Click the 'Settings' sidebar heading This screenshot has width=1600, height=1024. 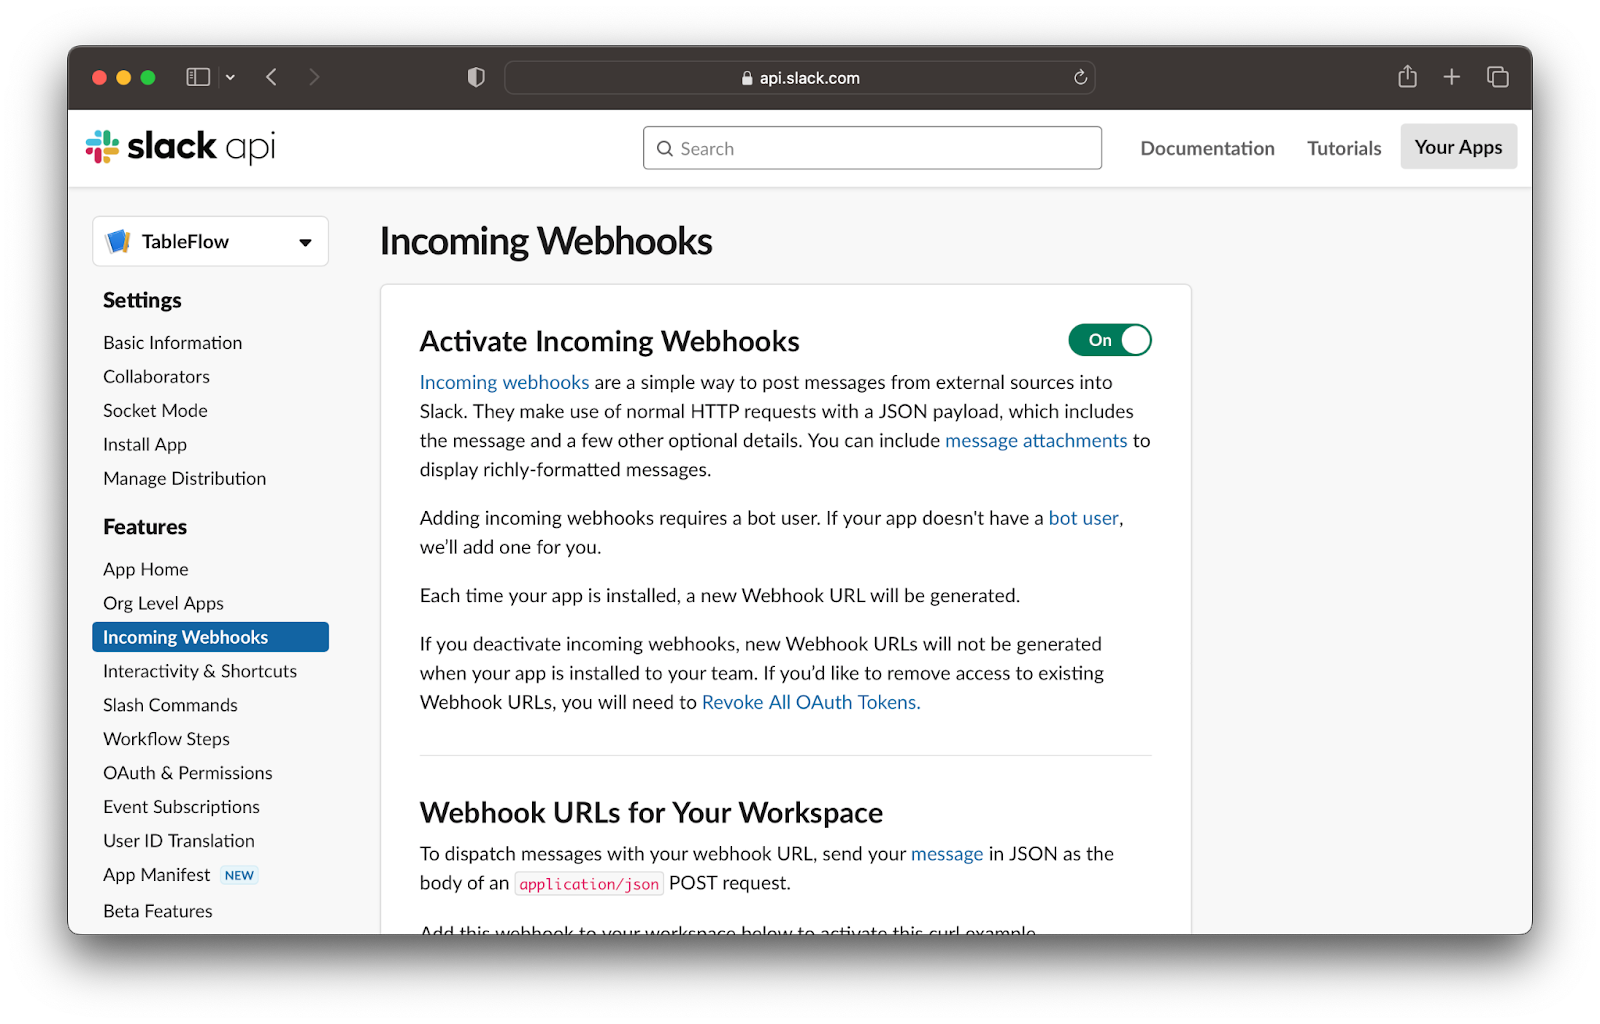(x=142, y=300)
